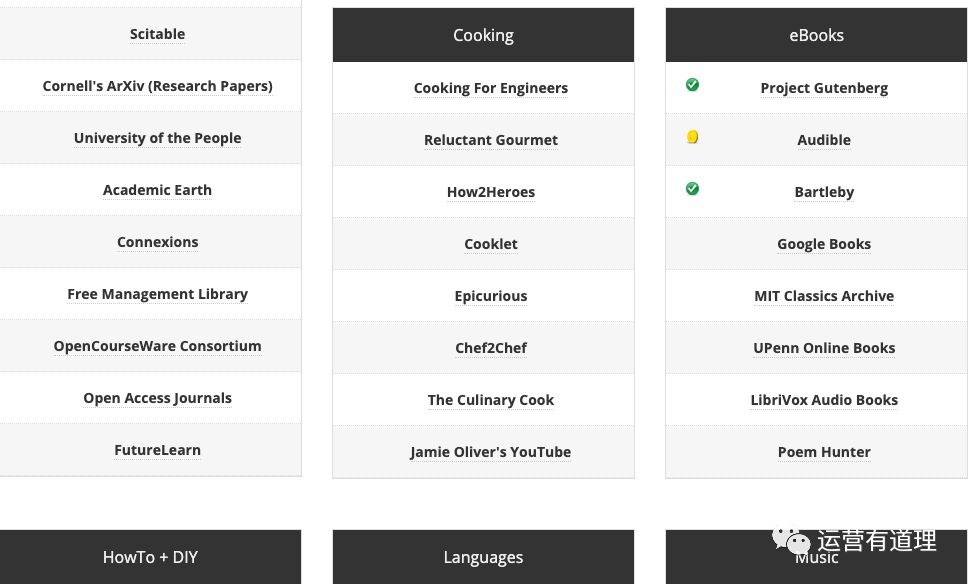Open OpenCourseWare Consortium link
This screenshot has width=969, height=584.
click(158, 345)
